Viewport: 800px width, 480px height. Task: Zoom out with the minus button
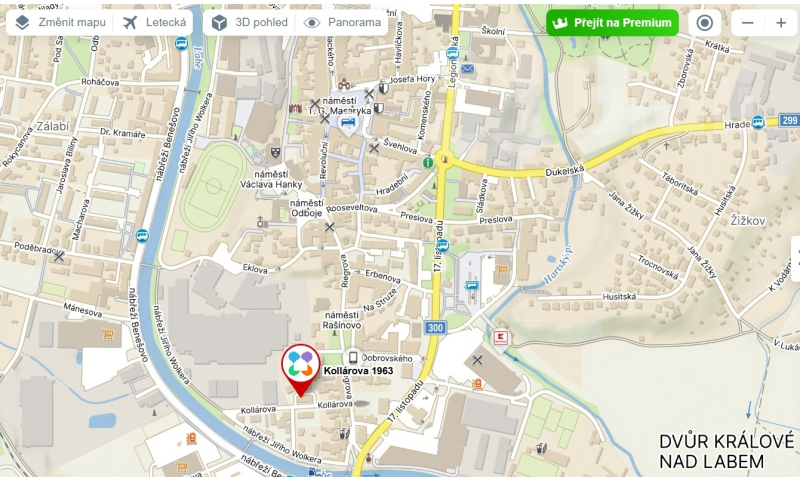pyautogui.click(x=747, y=23)
